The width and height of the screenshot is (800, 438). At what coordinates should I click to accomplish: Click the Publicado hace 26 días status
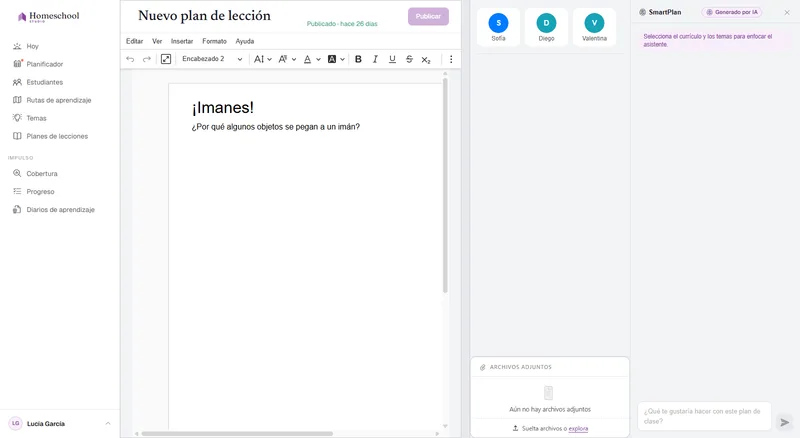pos(342,24)
